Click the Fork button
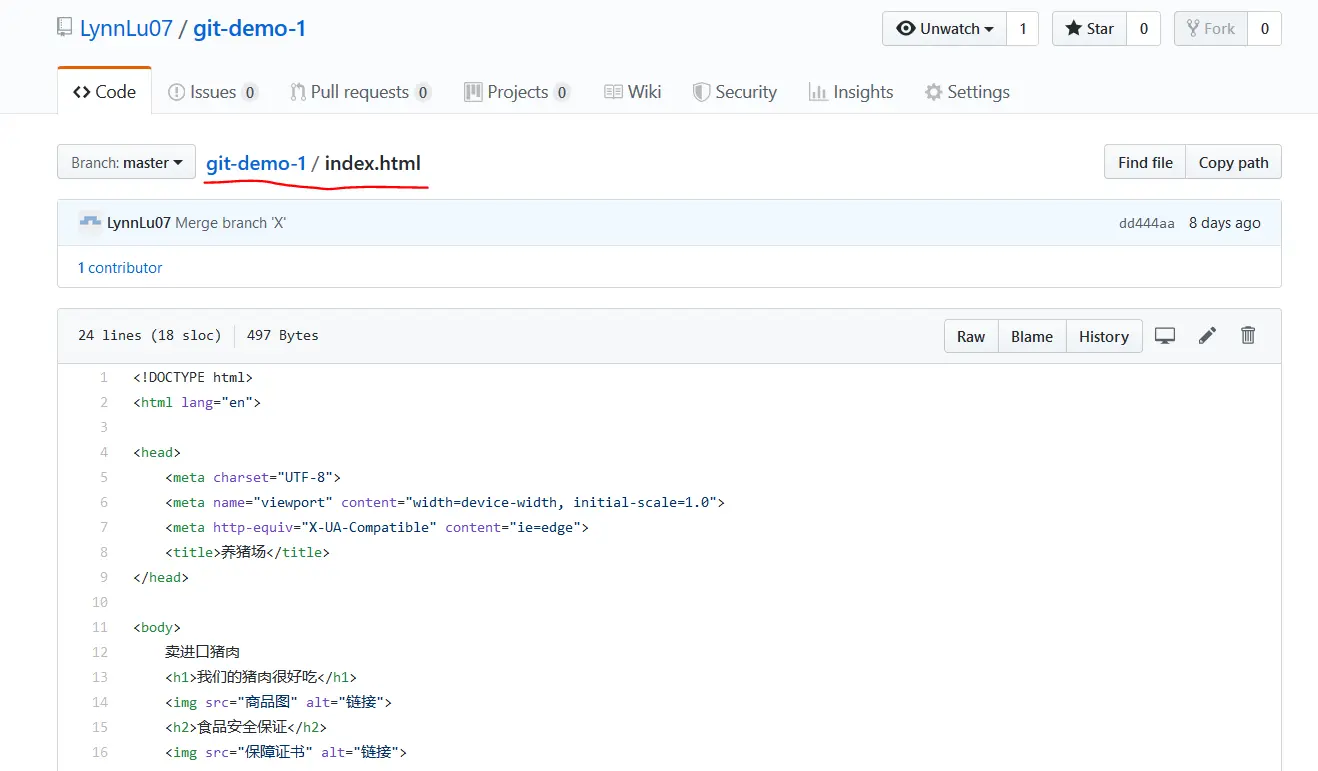Viewport: 1318px width, 771px height. pos(1210,28)
